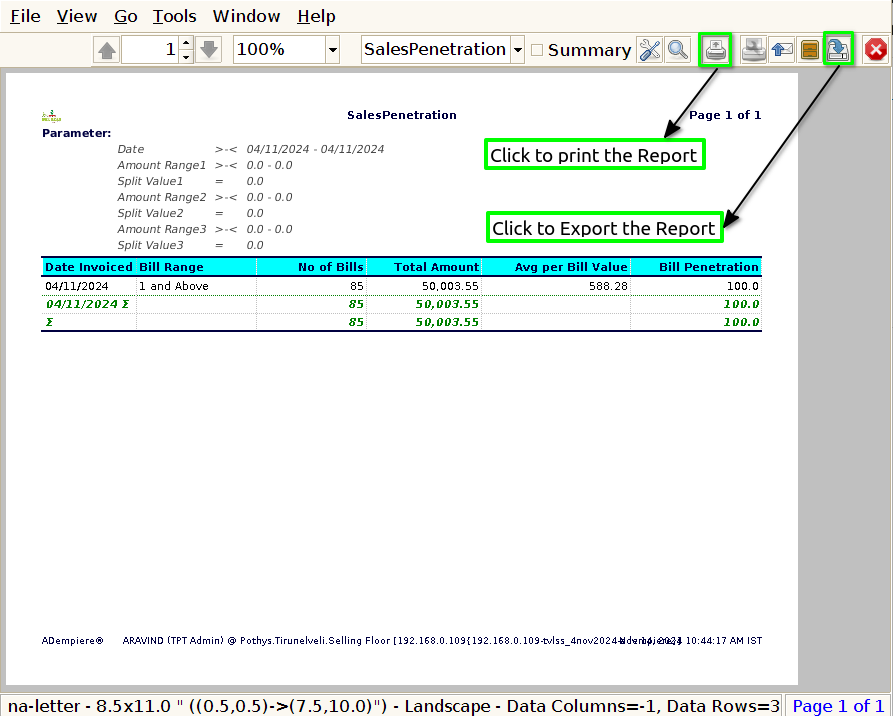Go to previous page with up arrow

[x=106, y=50]
